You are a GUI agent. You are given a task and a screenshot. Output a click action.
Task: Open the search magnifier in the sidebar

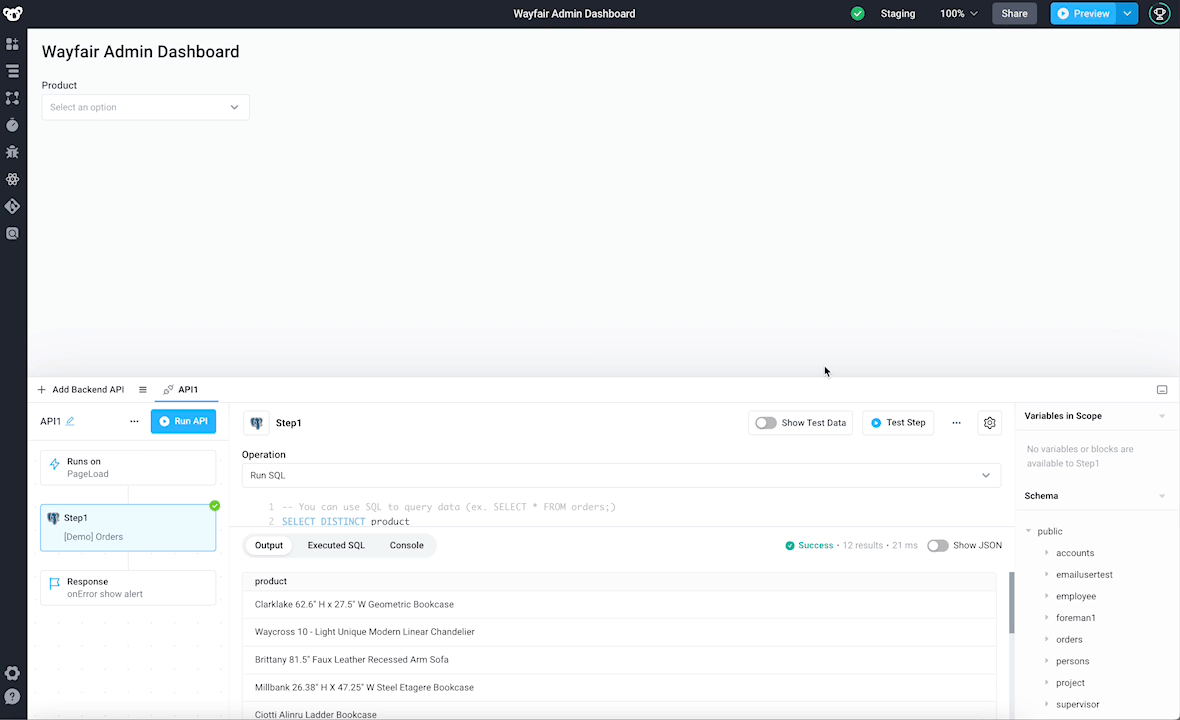13,233
